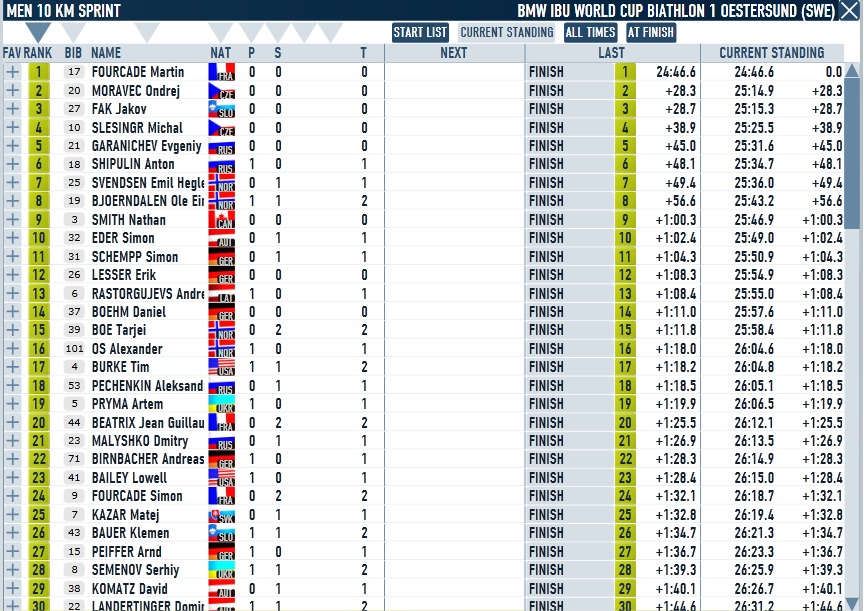Add KAZAR Matej to favorites with plus icon

[12, 514]
